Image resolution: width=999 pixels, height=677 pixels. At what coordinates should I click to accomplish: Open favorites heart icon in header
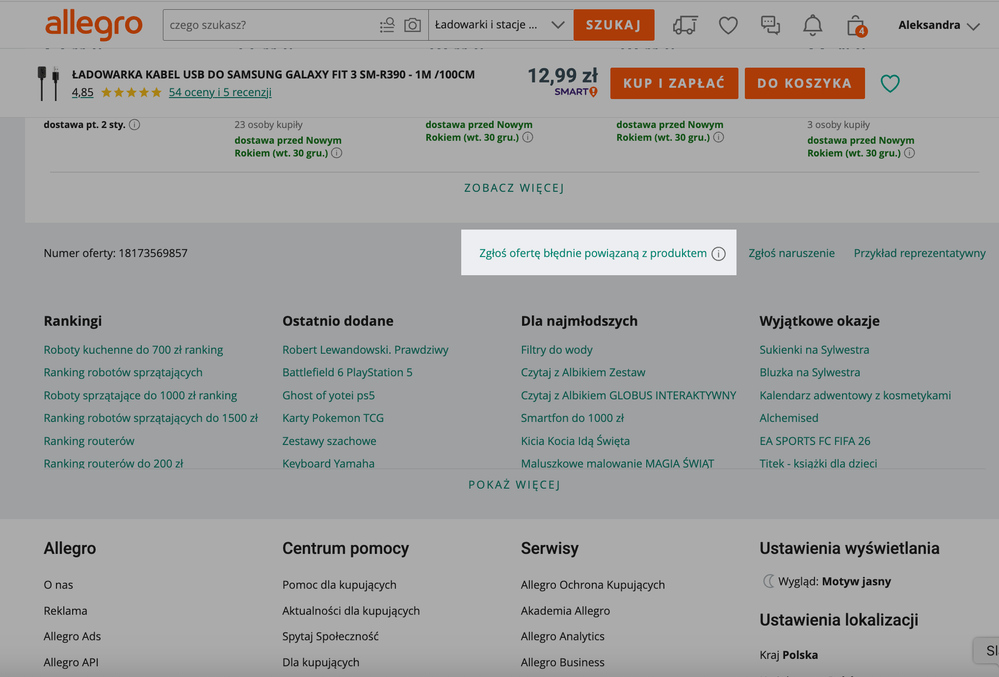[728, 25]
